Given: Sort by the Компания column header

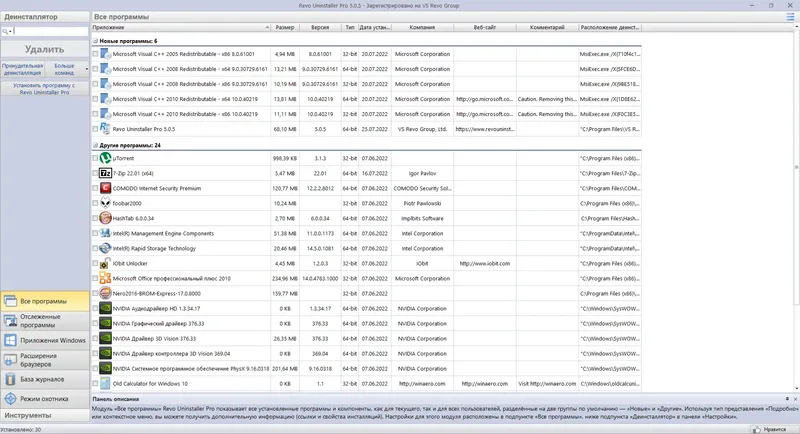Looking at the screenshot, I should point(422,27).
